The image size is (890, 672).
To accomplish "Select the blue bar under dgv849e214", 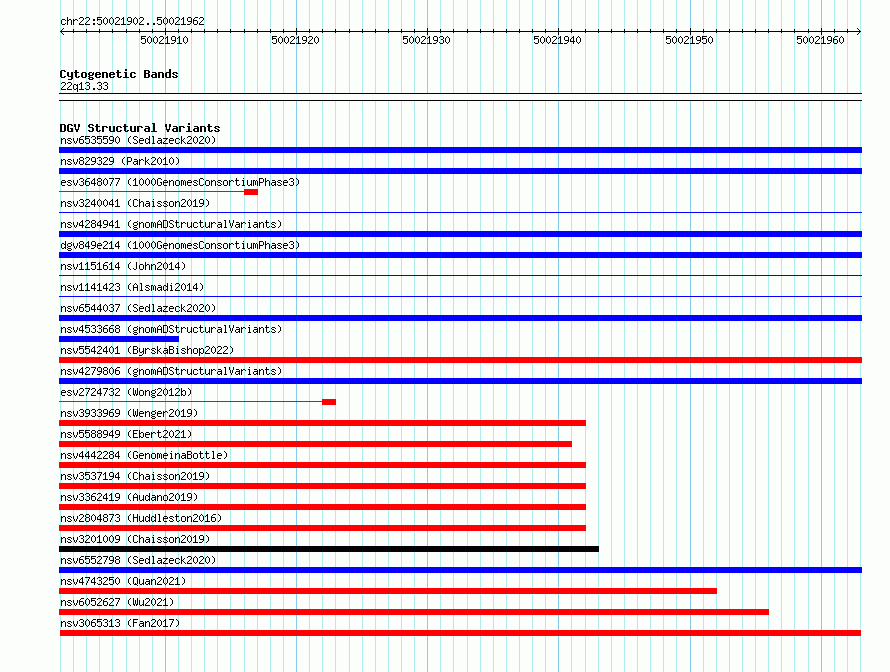I will (x=460, y=255).
